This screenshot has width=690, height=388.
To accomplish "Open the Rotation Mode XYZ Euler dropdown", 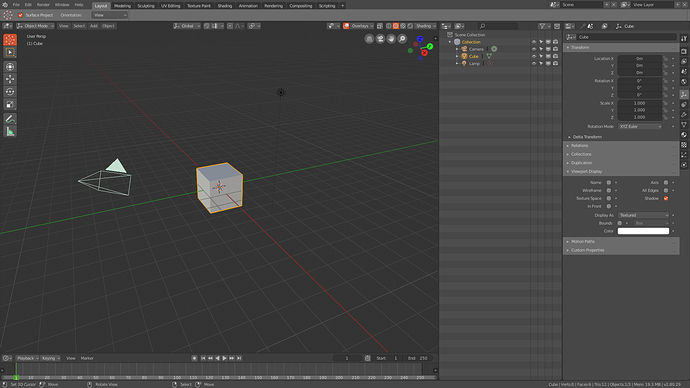I will point(639,126).
